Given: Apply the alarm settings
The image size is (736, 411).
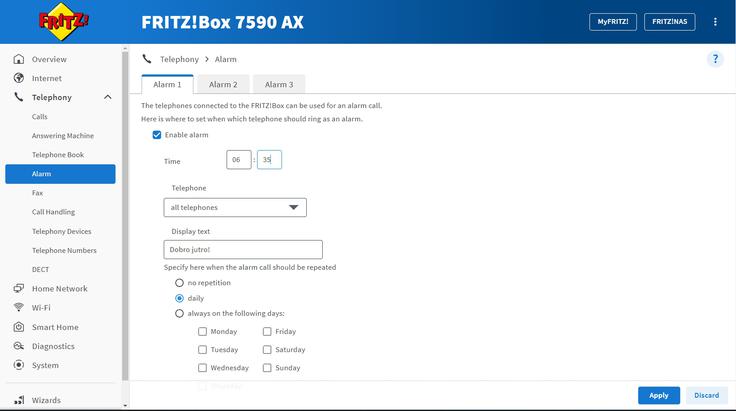Looking at the screenshot, I should click(x=659, y=396).
